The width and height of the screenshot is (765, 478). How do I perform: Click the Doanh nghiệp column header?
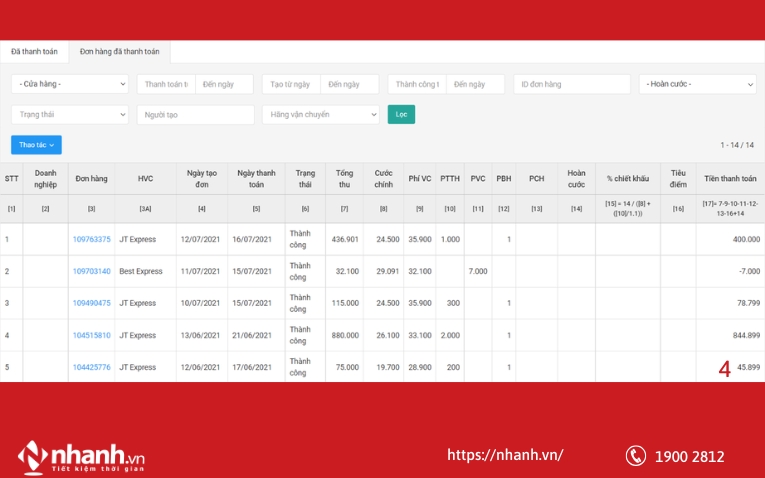pyautogui.click(x=45, y=179)
